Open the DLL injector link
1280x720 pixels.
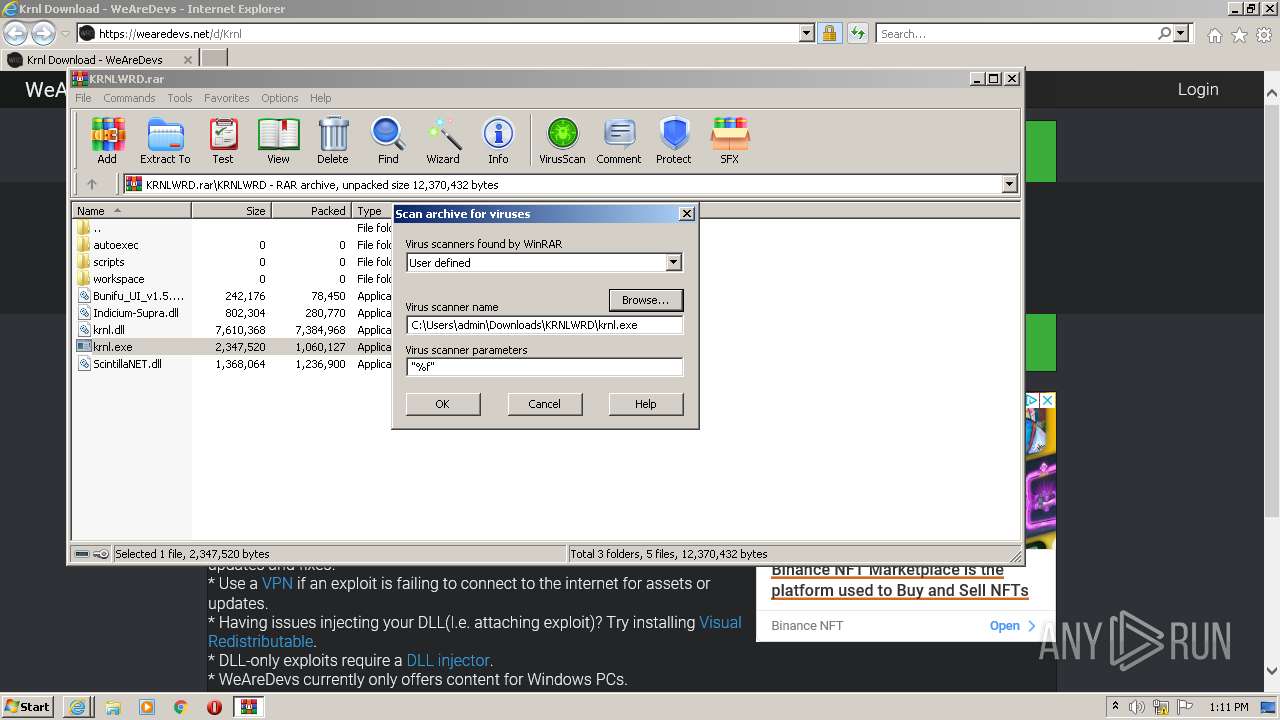point(448,660)
